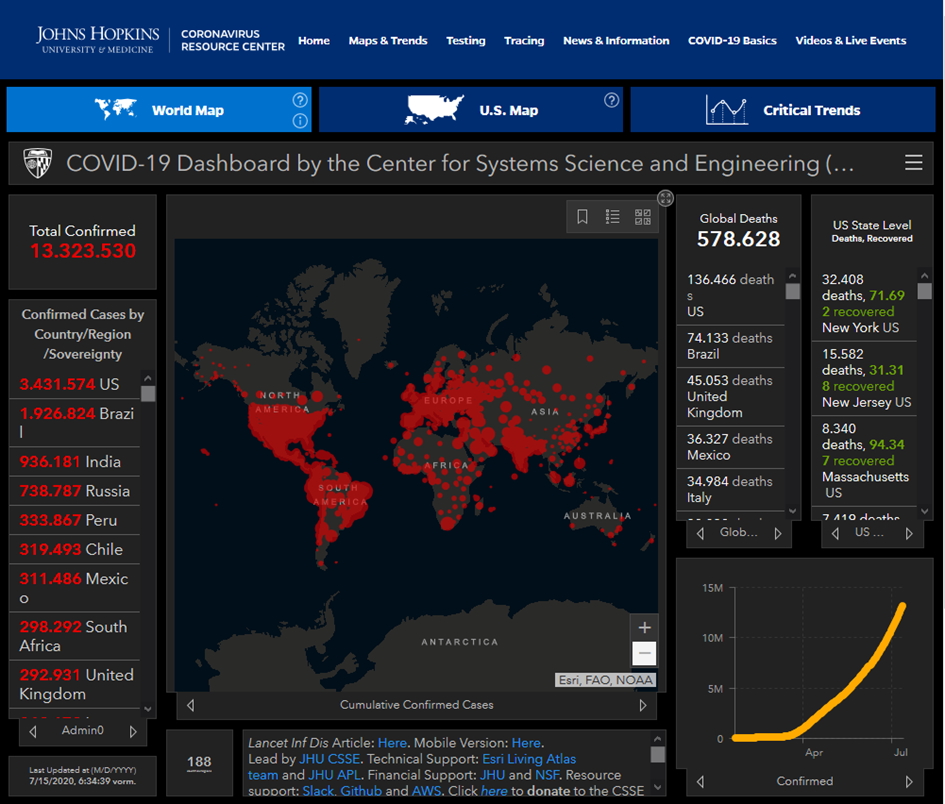Screen dimensions: 945x804
Task: Click the Total Confirmed 13.323.530 figure
Action: pyautogui.click(x=83, y=251)
